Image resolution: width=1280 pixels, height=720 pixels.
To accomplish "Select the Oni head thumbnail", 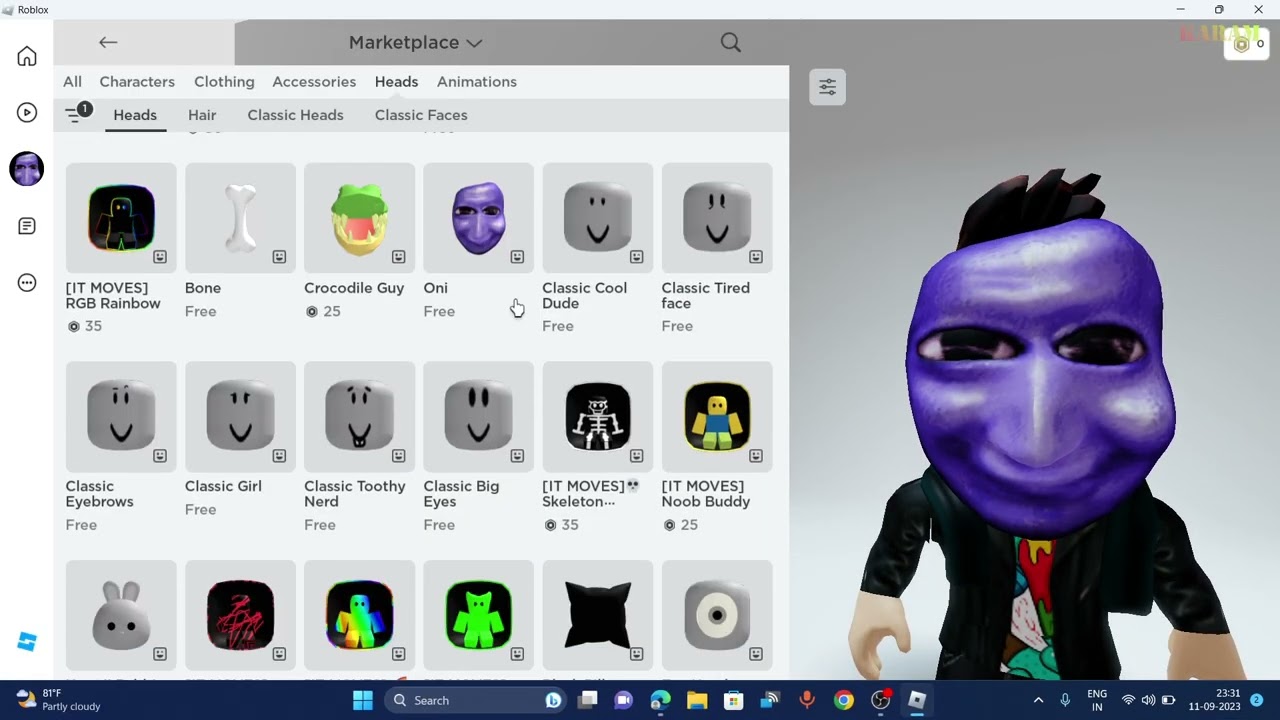I will 478,218.
